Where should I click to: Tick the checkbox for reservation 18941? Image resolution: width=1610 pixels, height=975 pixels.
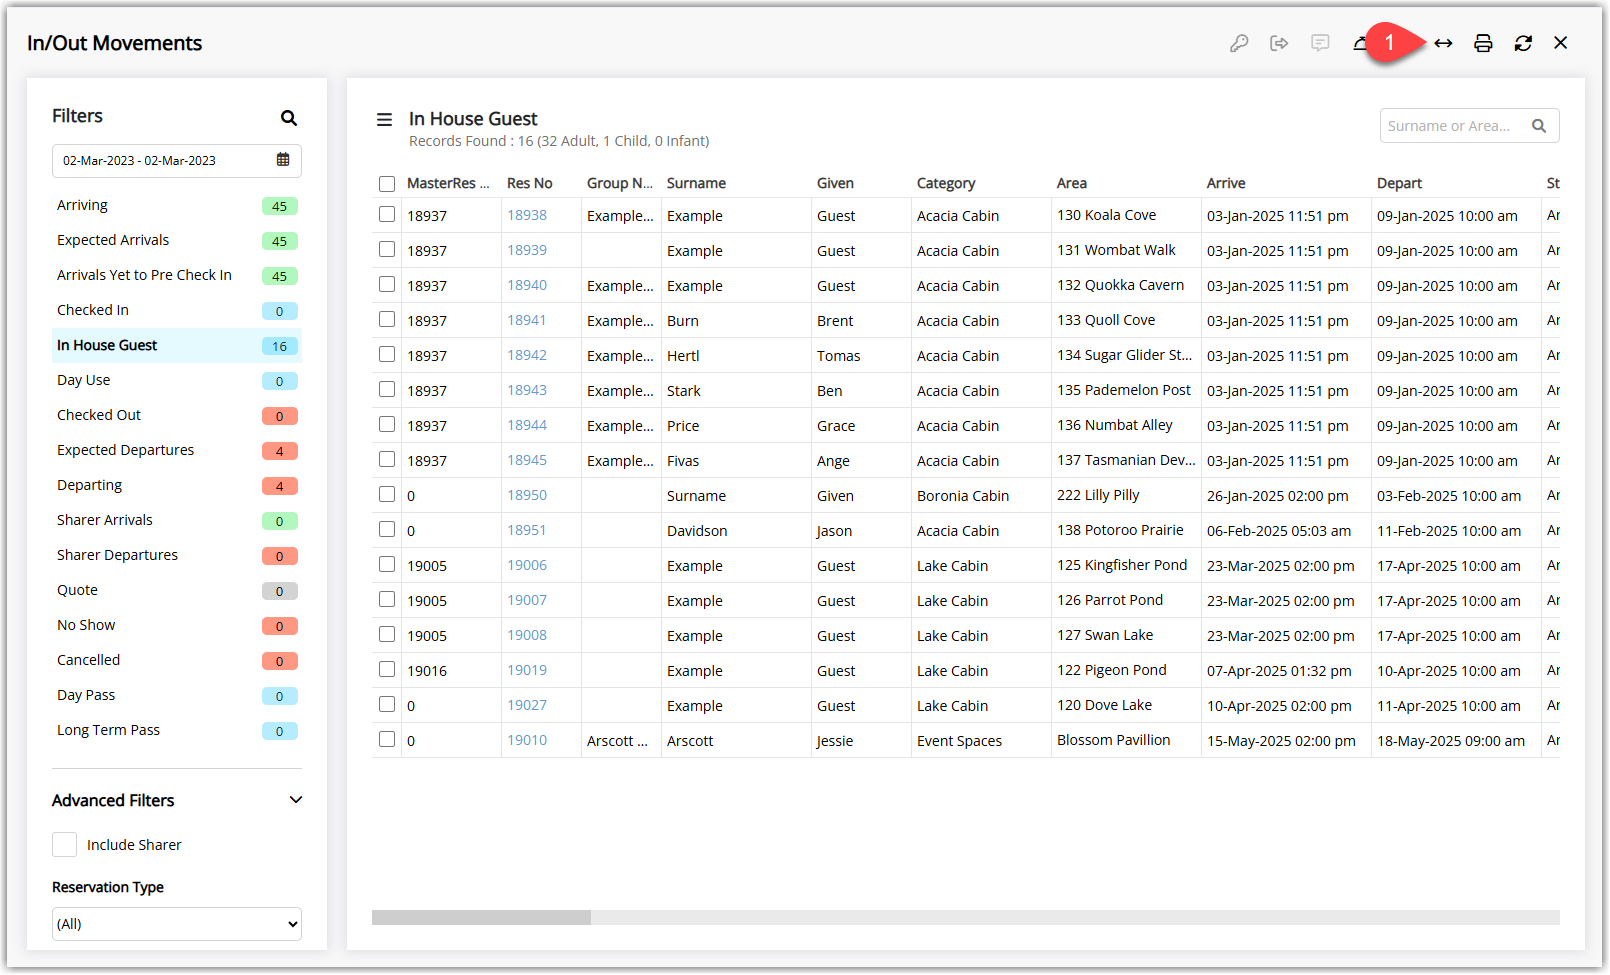[x=387, y=319]
